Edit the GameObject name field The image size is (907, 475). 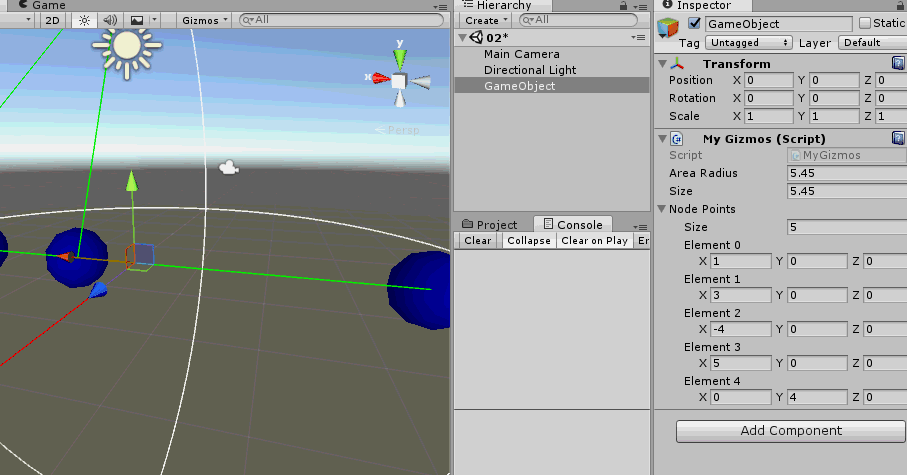point(779,24)
